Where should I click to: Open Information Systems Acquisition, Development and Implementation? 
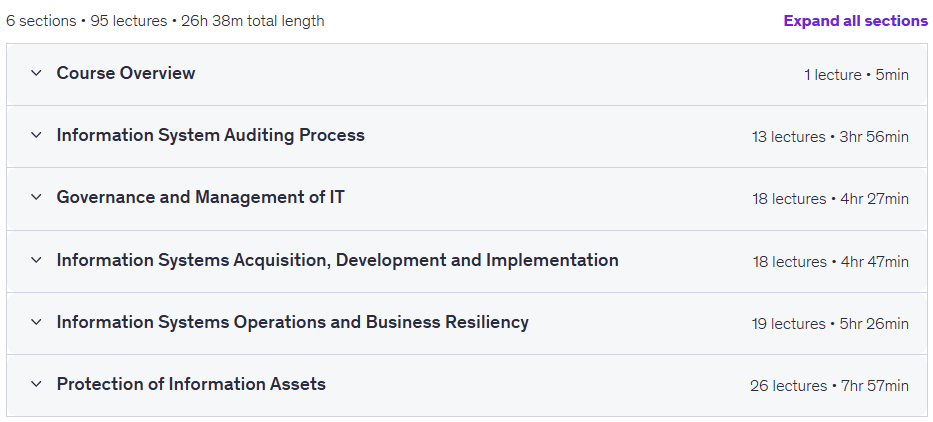(x=337, y=260)
